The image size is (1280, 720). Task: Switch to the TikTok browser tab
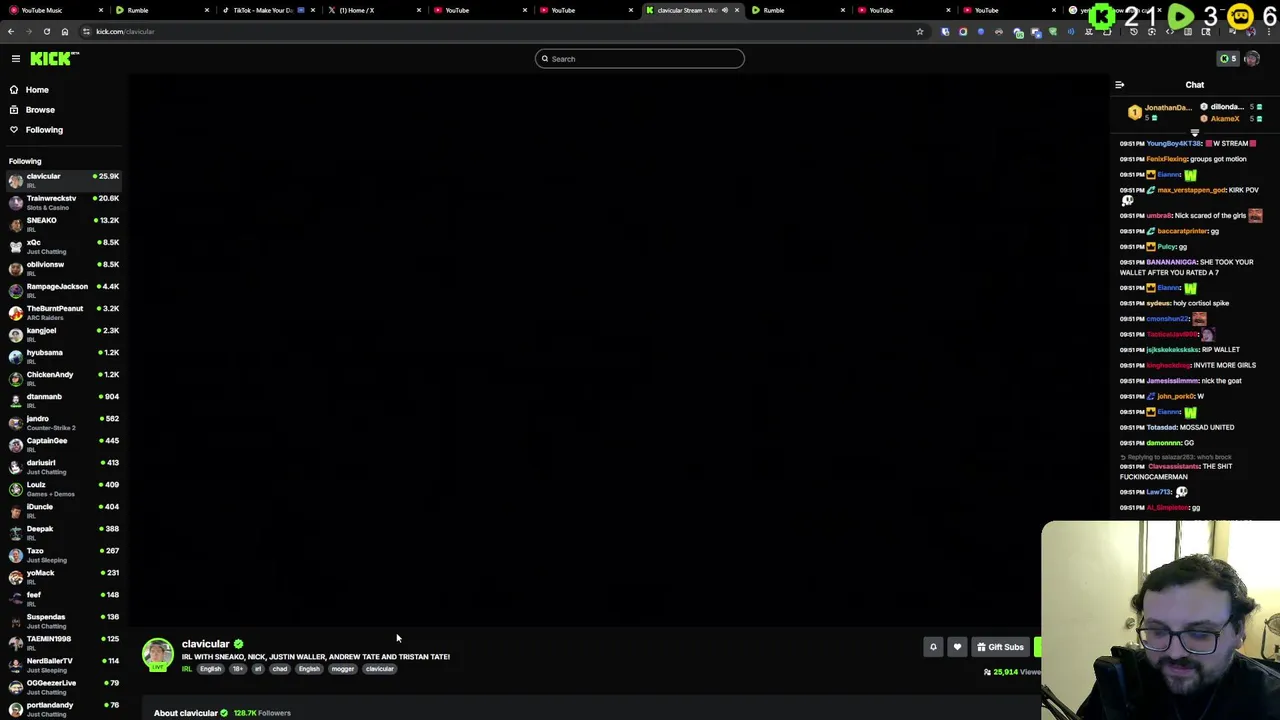coord(263,10)
